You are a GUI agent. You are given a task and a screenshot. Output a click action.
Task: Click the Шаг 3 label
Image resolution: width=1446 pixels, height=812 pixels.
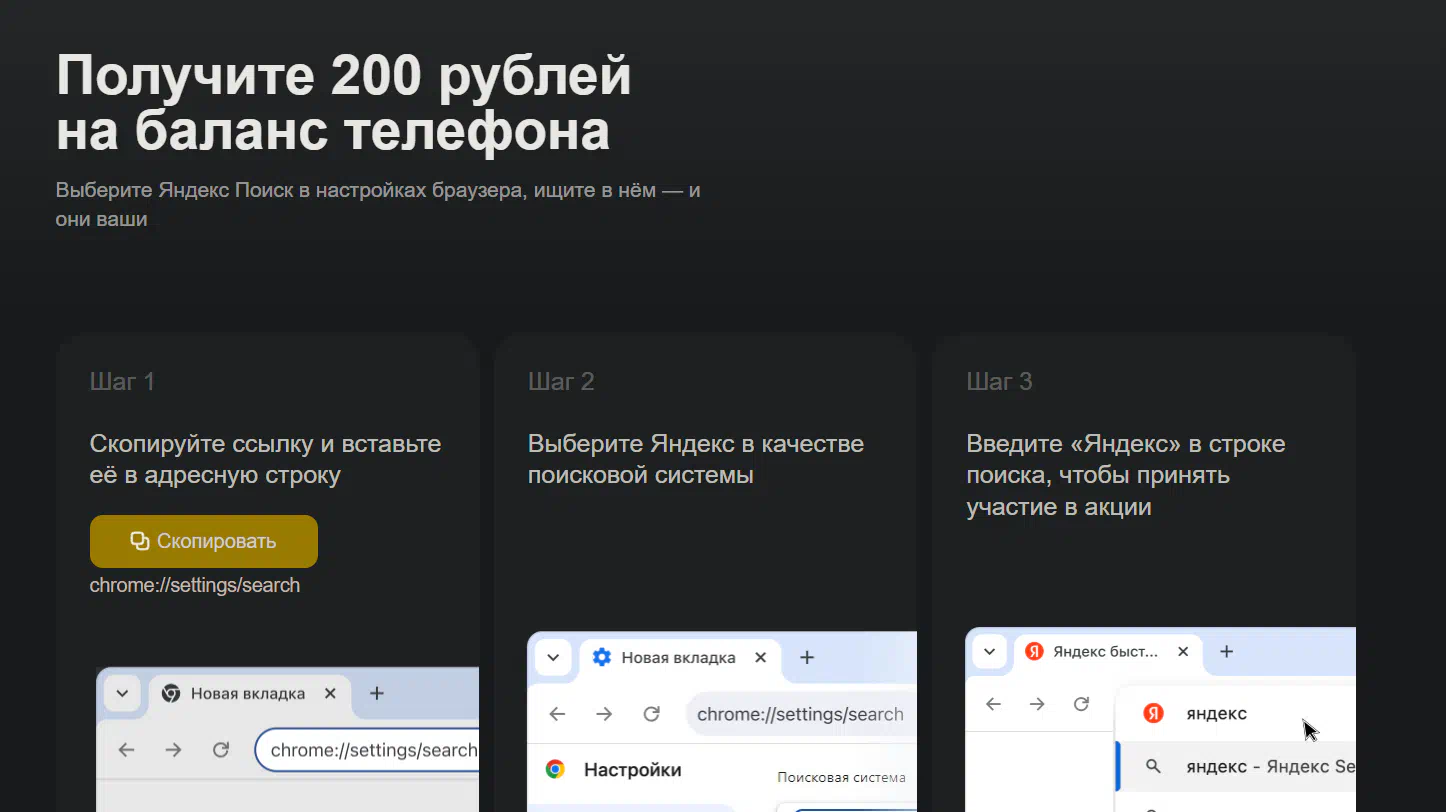[x=999, y=382]
